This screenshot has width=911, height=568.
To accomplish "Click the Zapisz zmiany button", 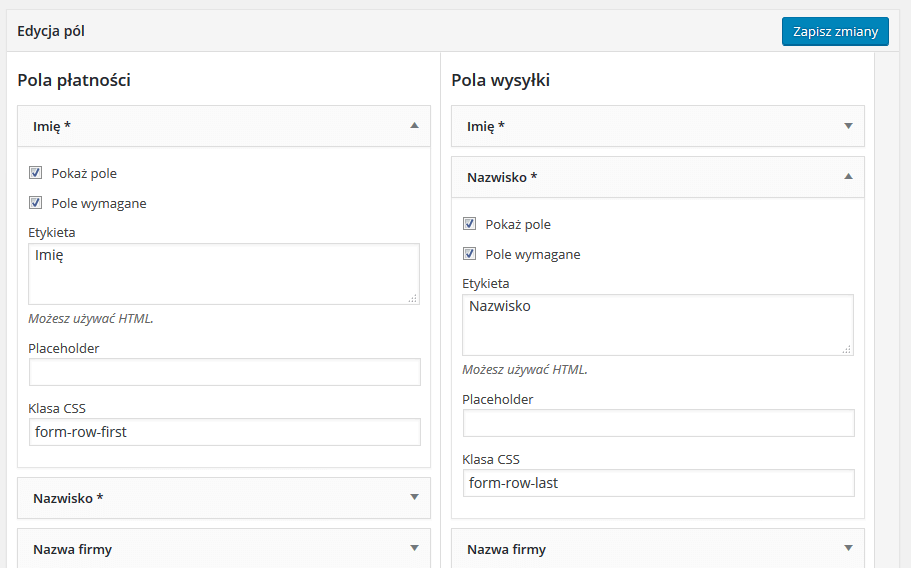I will [835, 31].
